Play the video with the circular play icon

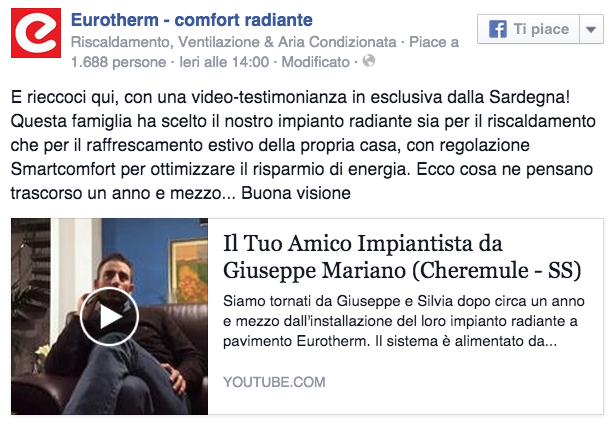point(109,317)
